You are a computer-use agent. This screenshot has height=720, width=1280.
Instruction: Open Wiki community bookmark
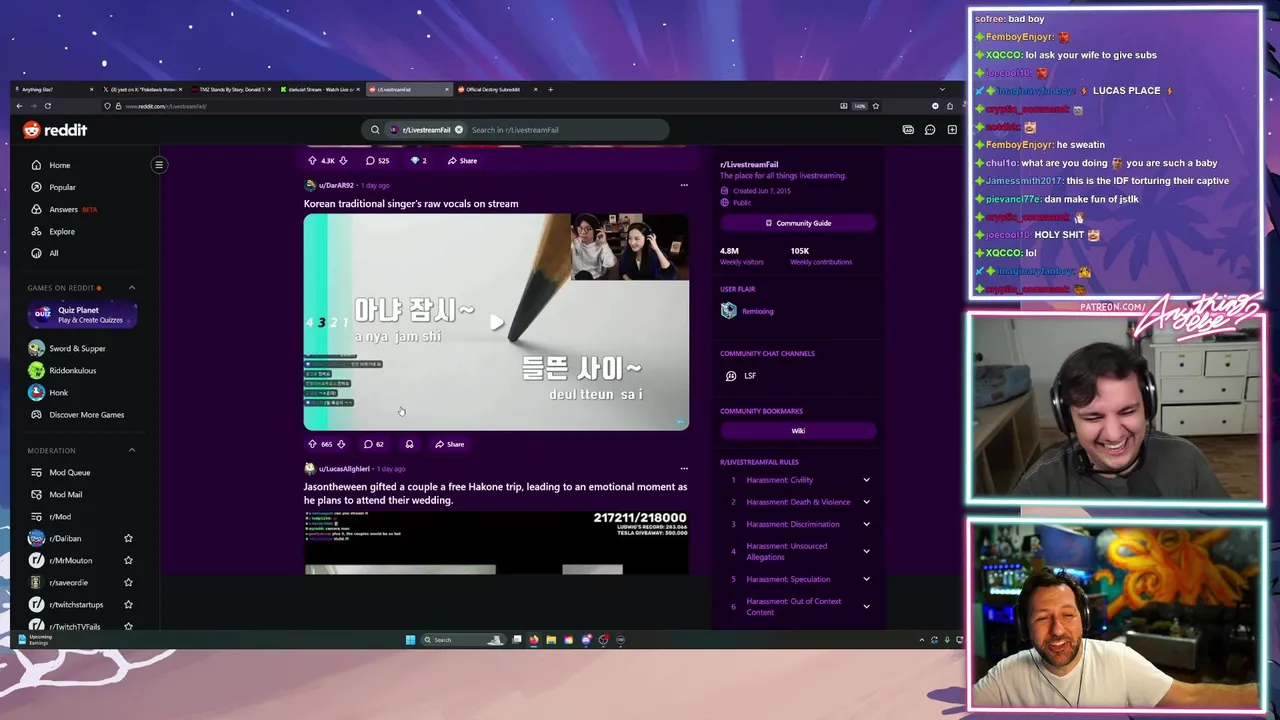(x=798, y=431)
